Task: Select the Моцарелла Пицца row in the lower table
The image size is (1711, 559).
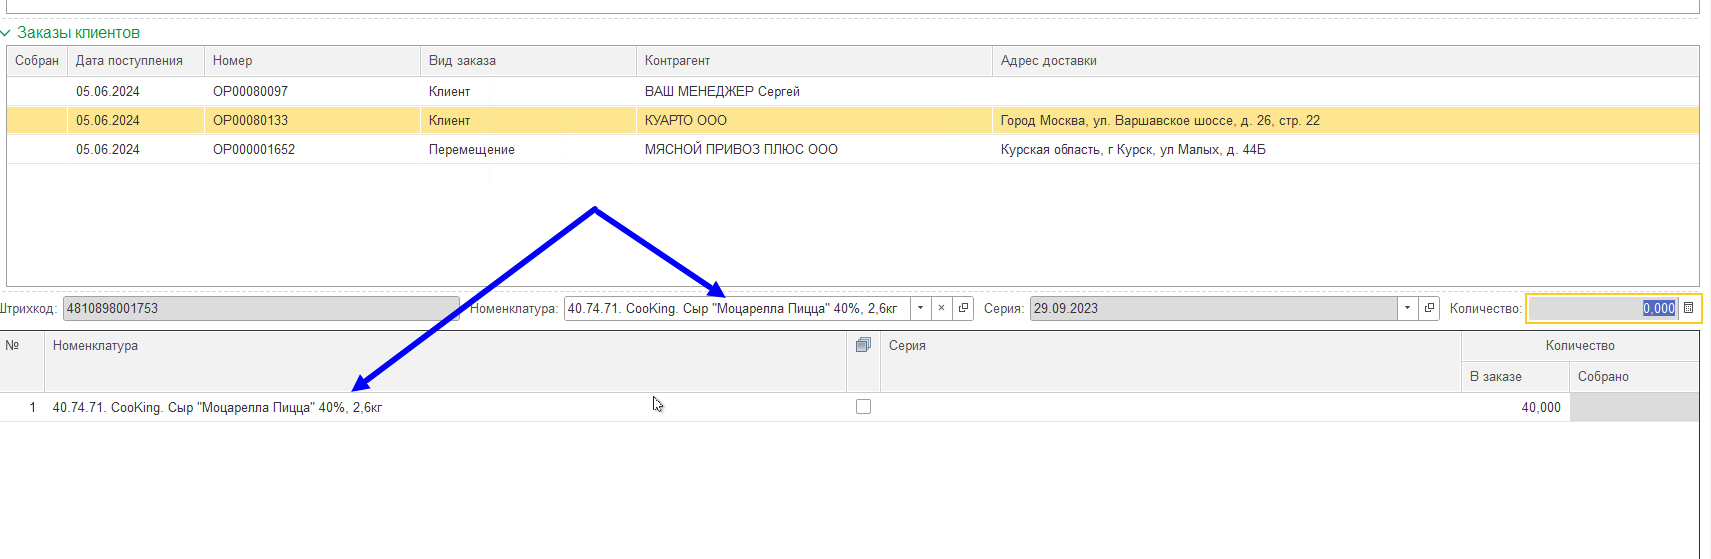Action: point(849,407)
